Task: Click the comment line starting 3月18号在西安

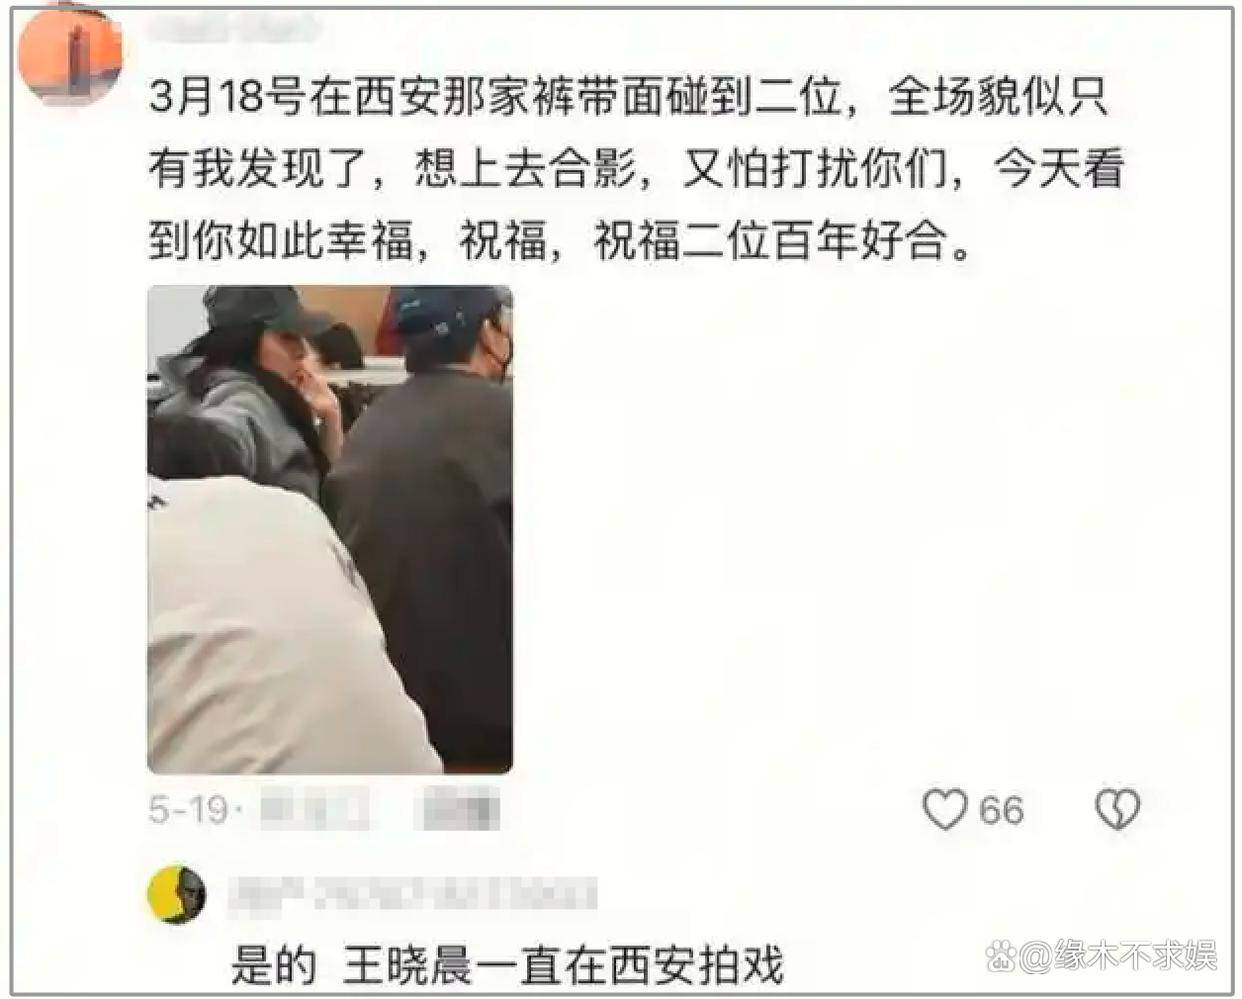Action: pyautogui.click(x=628, y=98)
